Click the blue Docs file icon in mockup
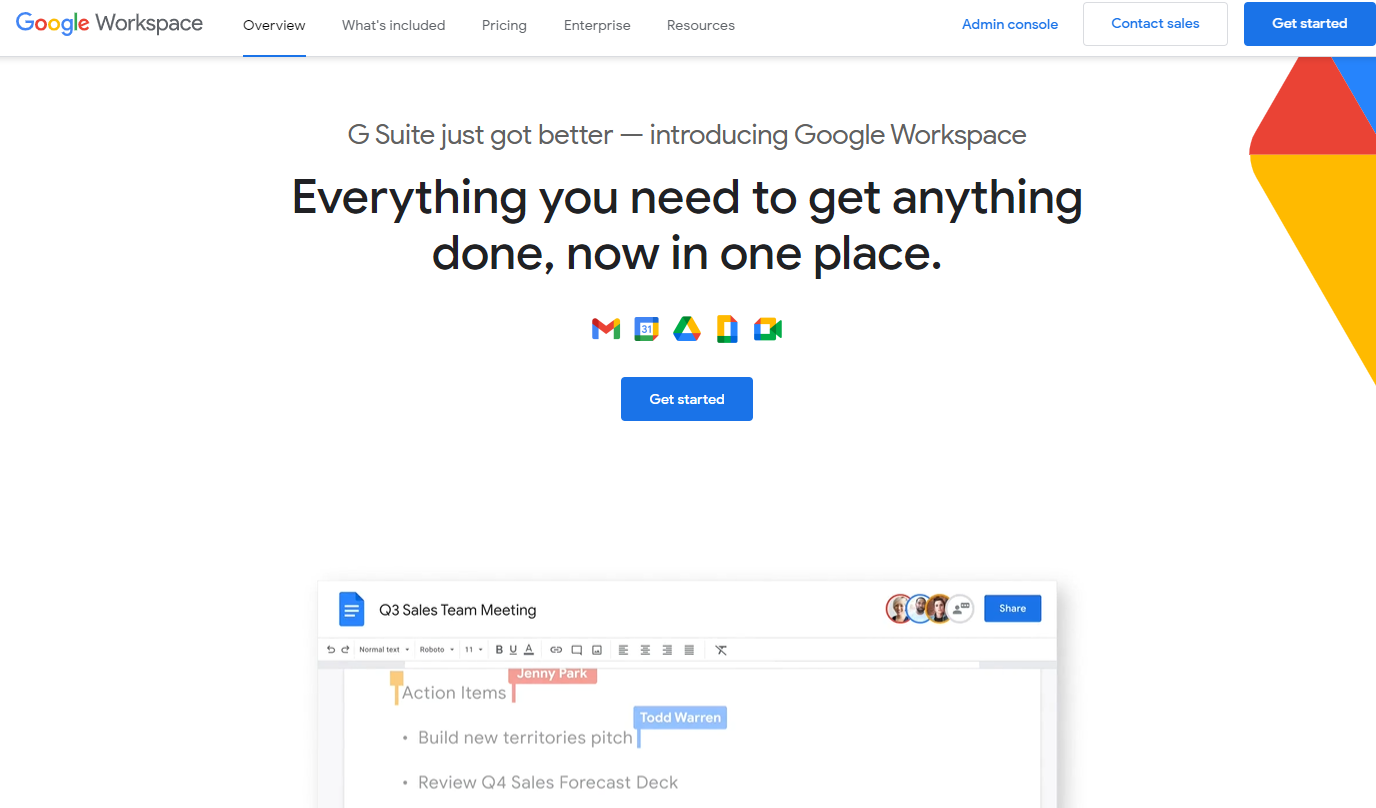This screenshot has height=808, width=1376. 351,609
